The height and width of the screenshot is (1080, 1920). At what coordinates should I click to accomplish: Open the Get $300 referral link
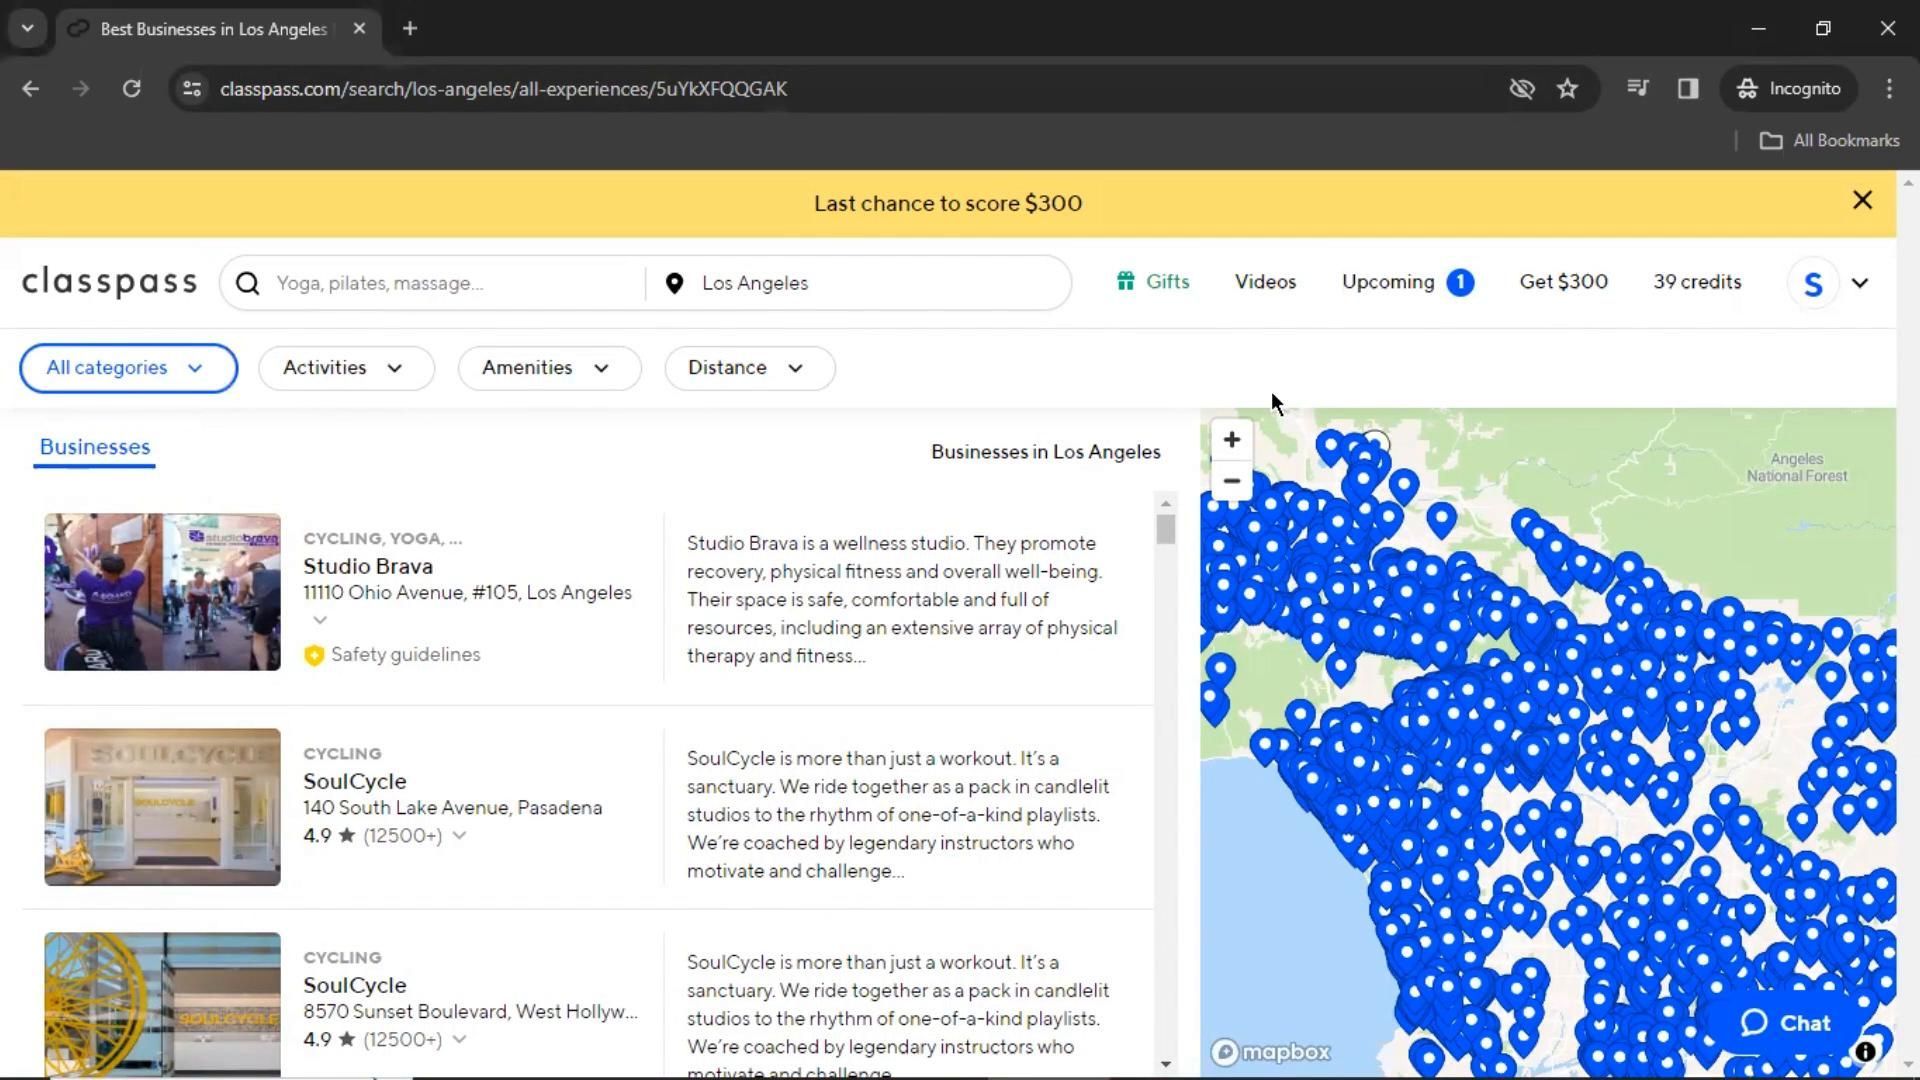click(1563, 282)
